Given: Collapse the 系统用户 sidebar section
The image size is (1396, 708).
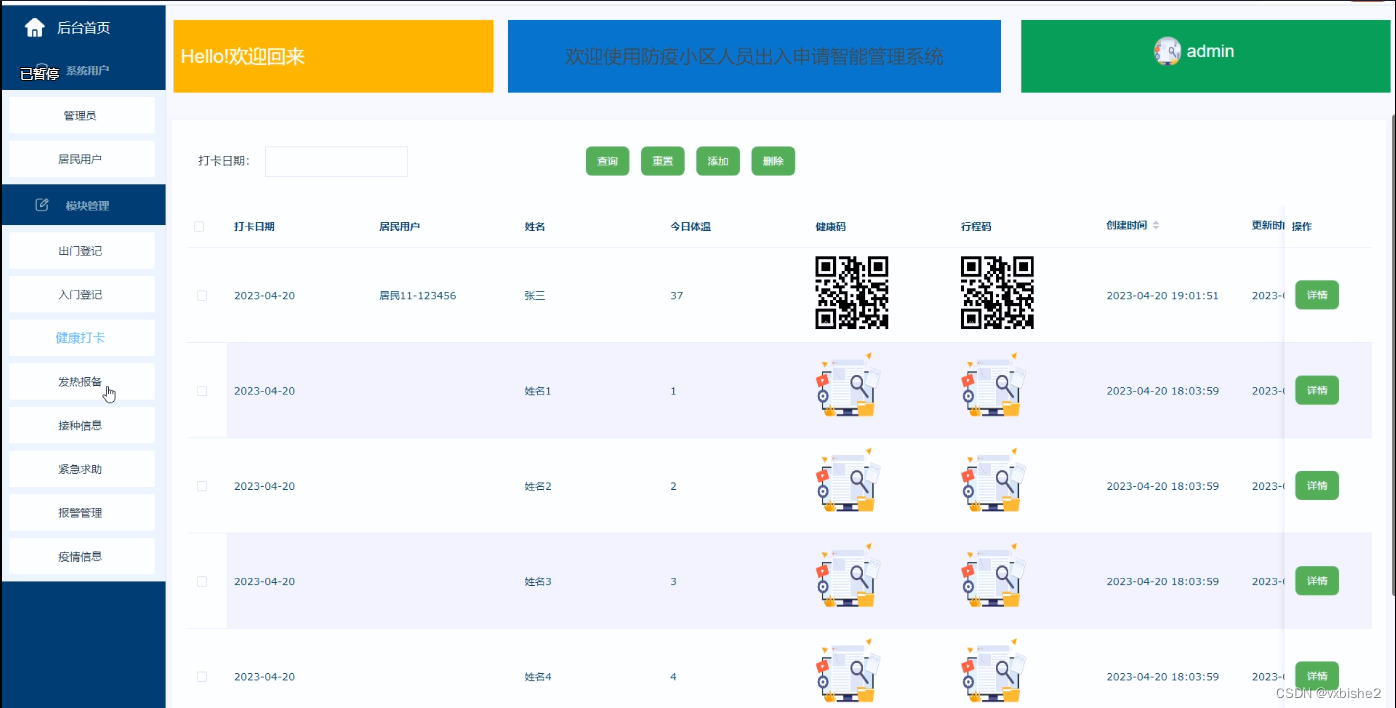Looking at the screenshot, I should pos(83,71).
